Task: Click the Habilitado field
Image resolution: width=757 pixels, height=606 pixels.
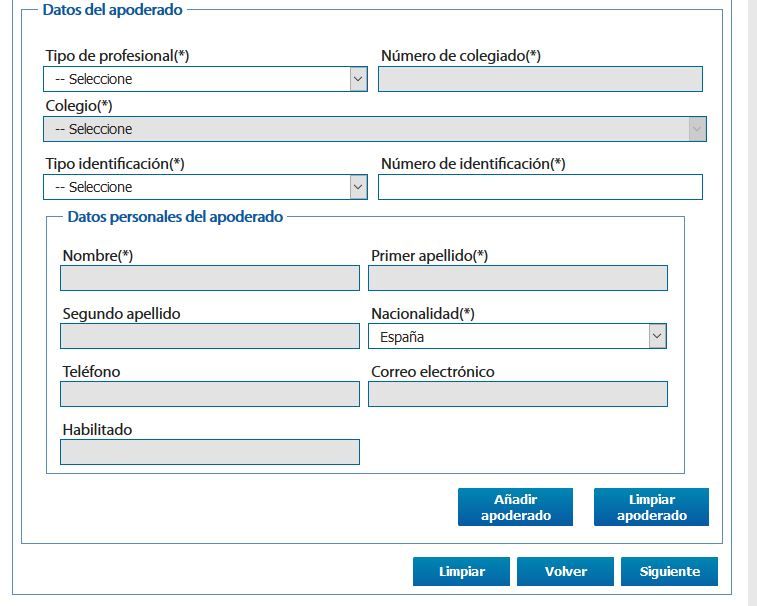Action: click(210, 452)
